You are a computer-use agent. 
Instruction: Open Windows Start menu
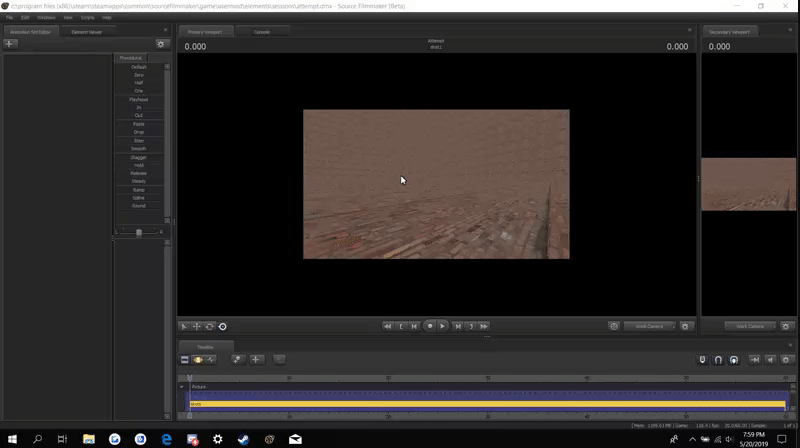[12, 439]
